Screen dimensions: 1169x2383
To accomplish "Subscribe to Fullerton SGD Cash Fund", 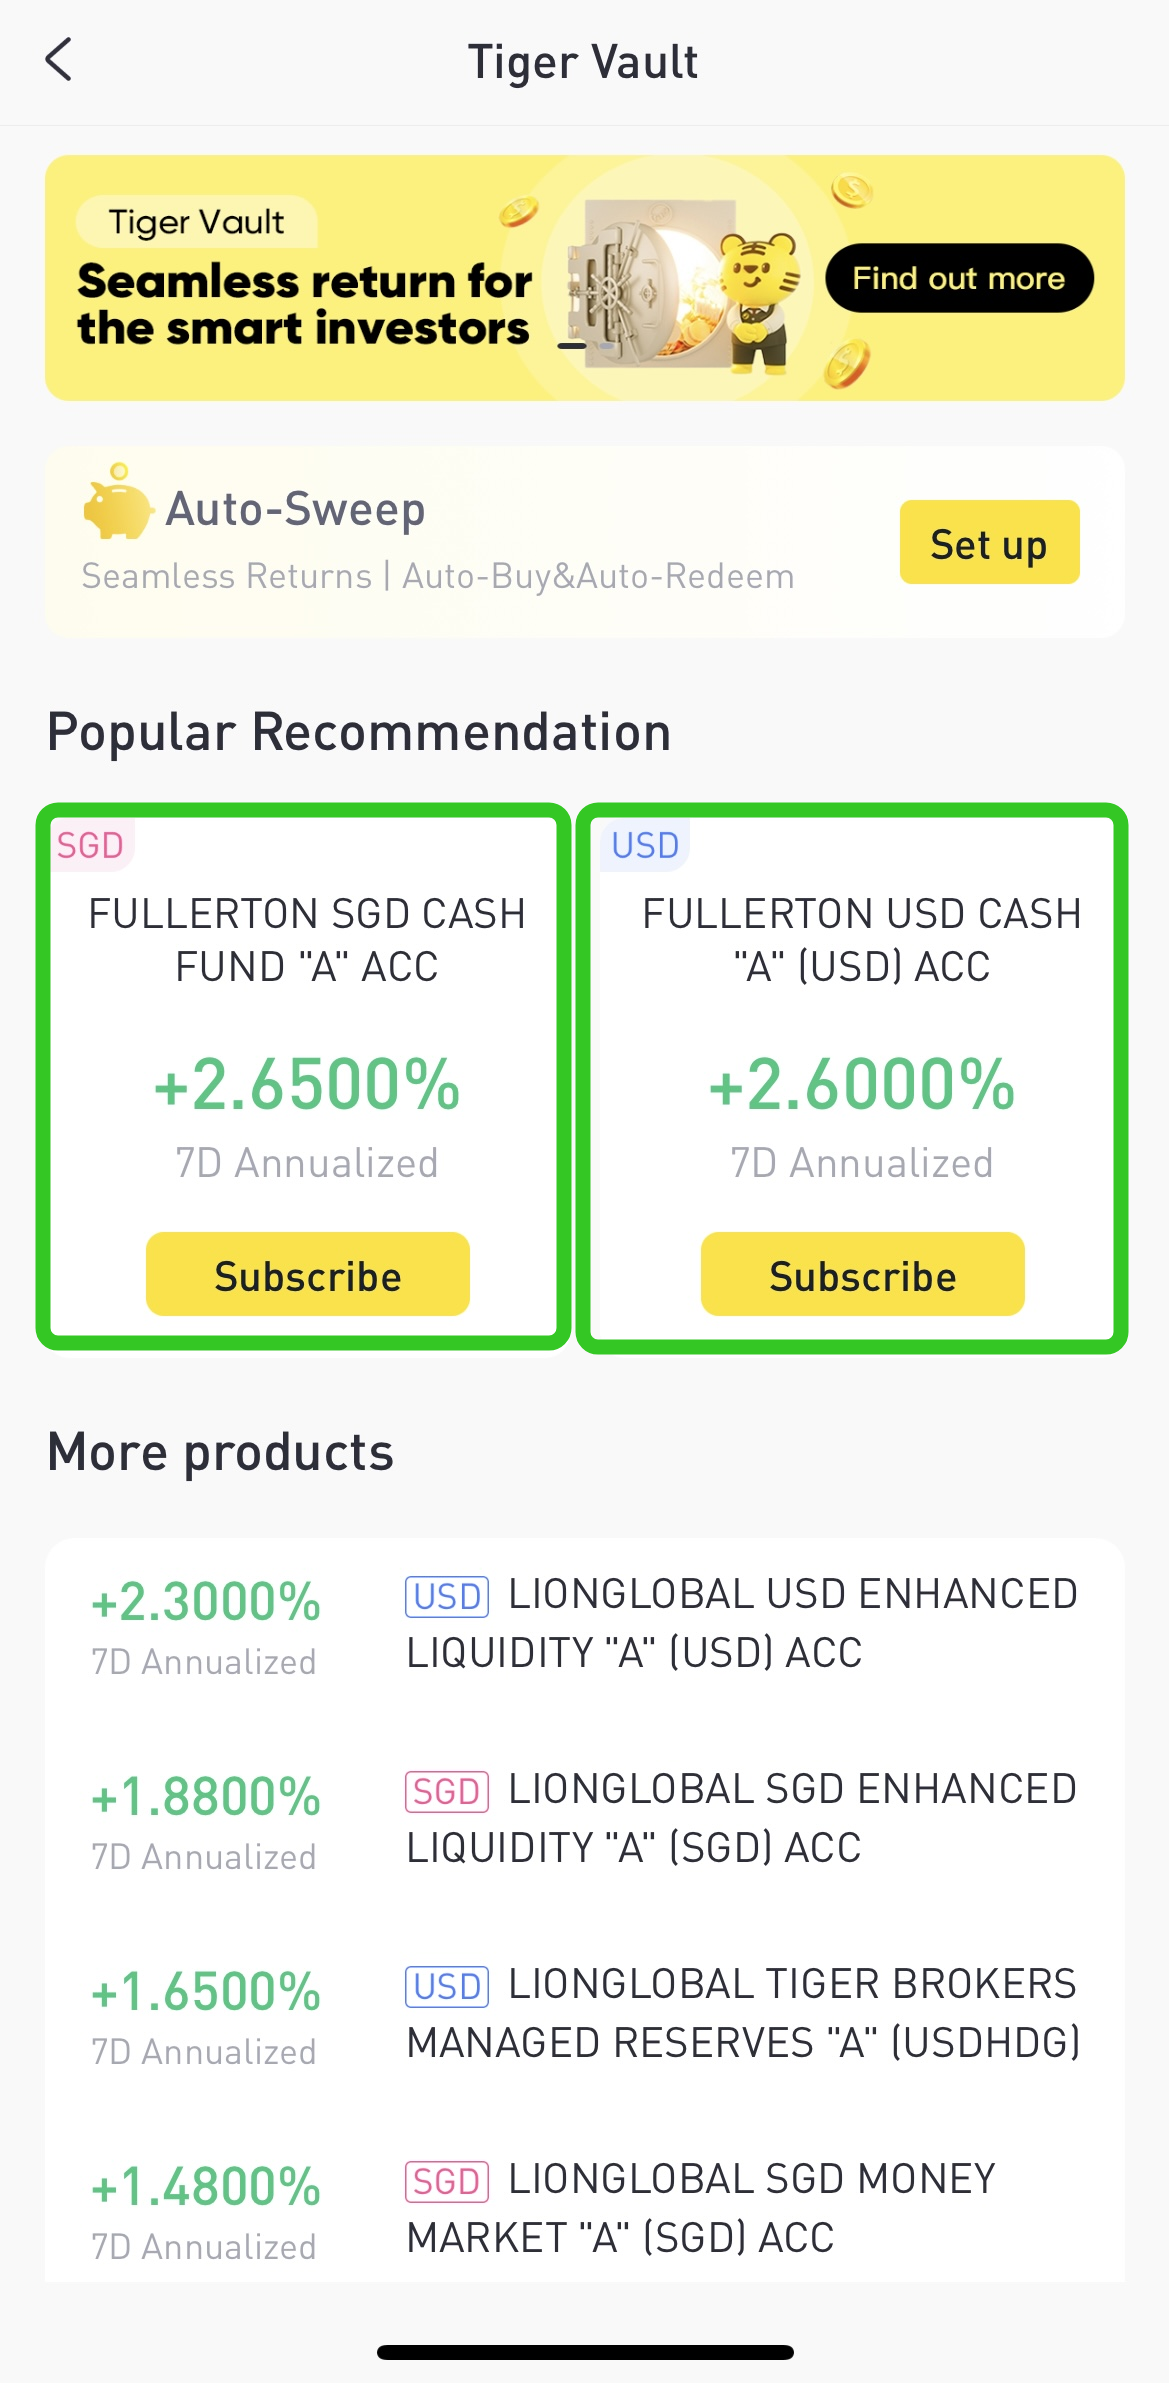I will [x=308, y=1275].
